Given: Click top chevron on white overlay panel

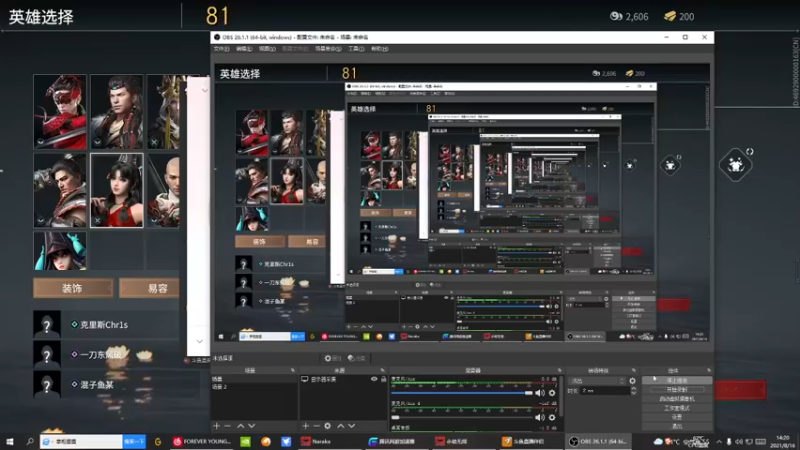Looking at the screenshot, I should 205,90.
